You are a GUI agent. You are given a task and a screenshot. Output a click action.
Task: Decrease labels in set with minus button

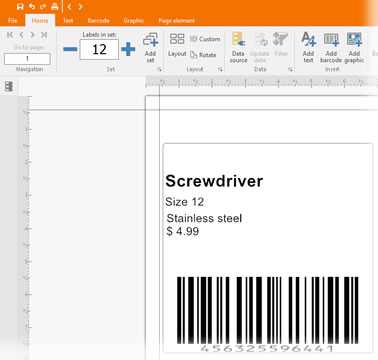coord(70,49)
